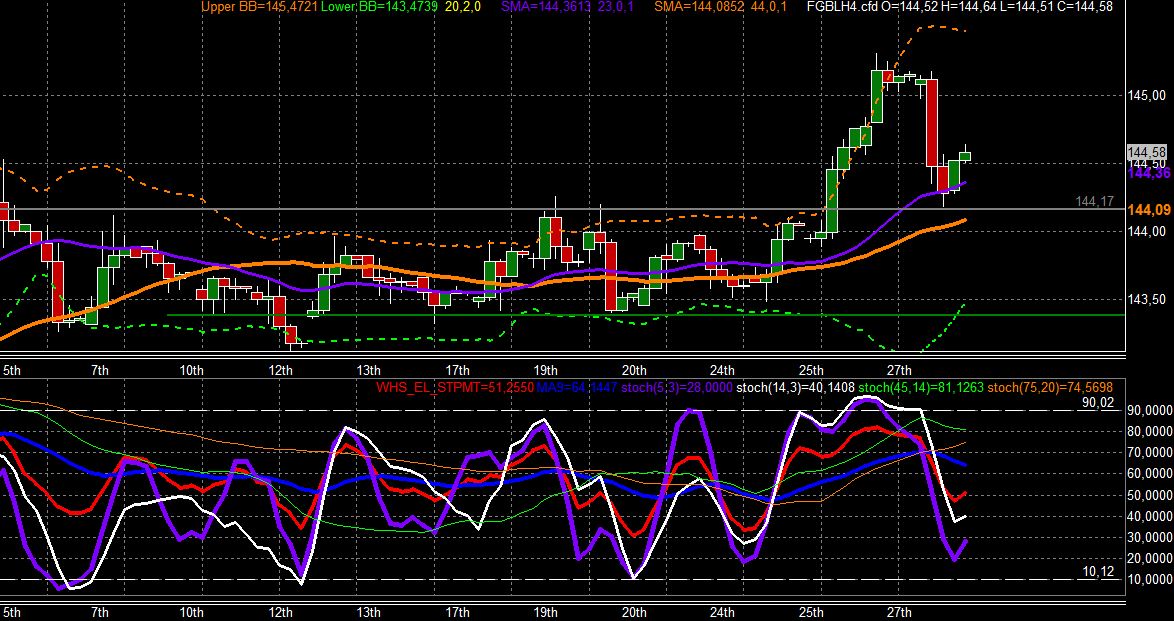Viewport: 1174px width, 621px height.
Task: Click 7th on the price chart date axis
Action: click(100, 371)
